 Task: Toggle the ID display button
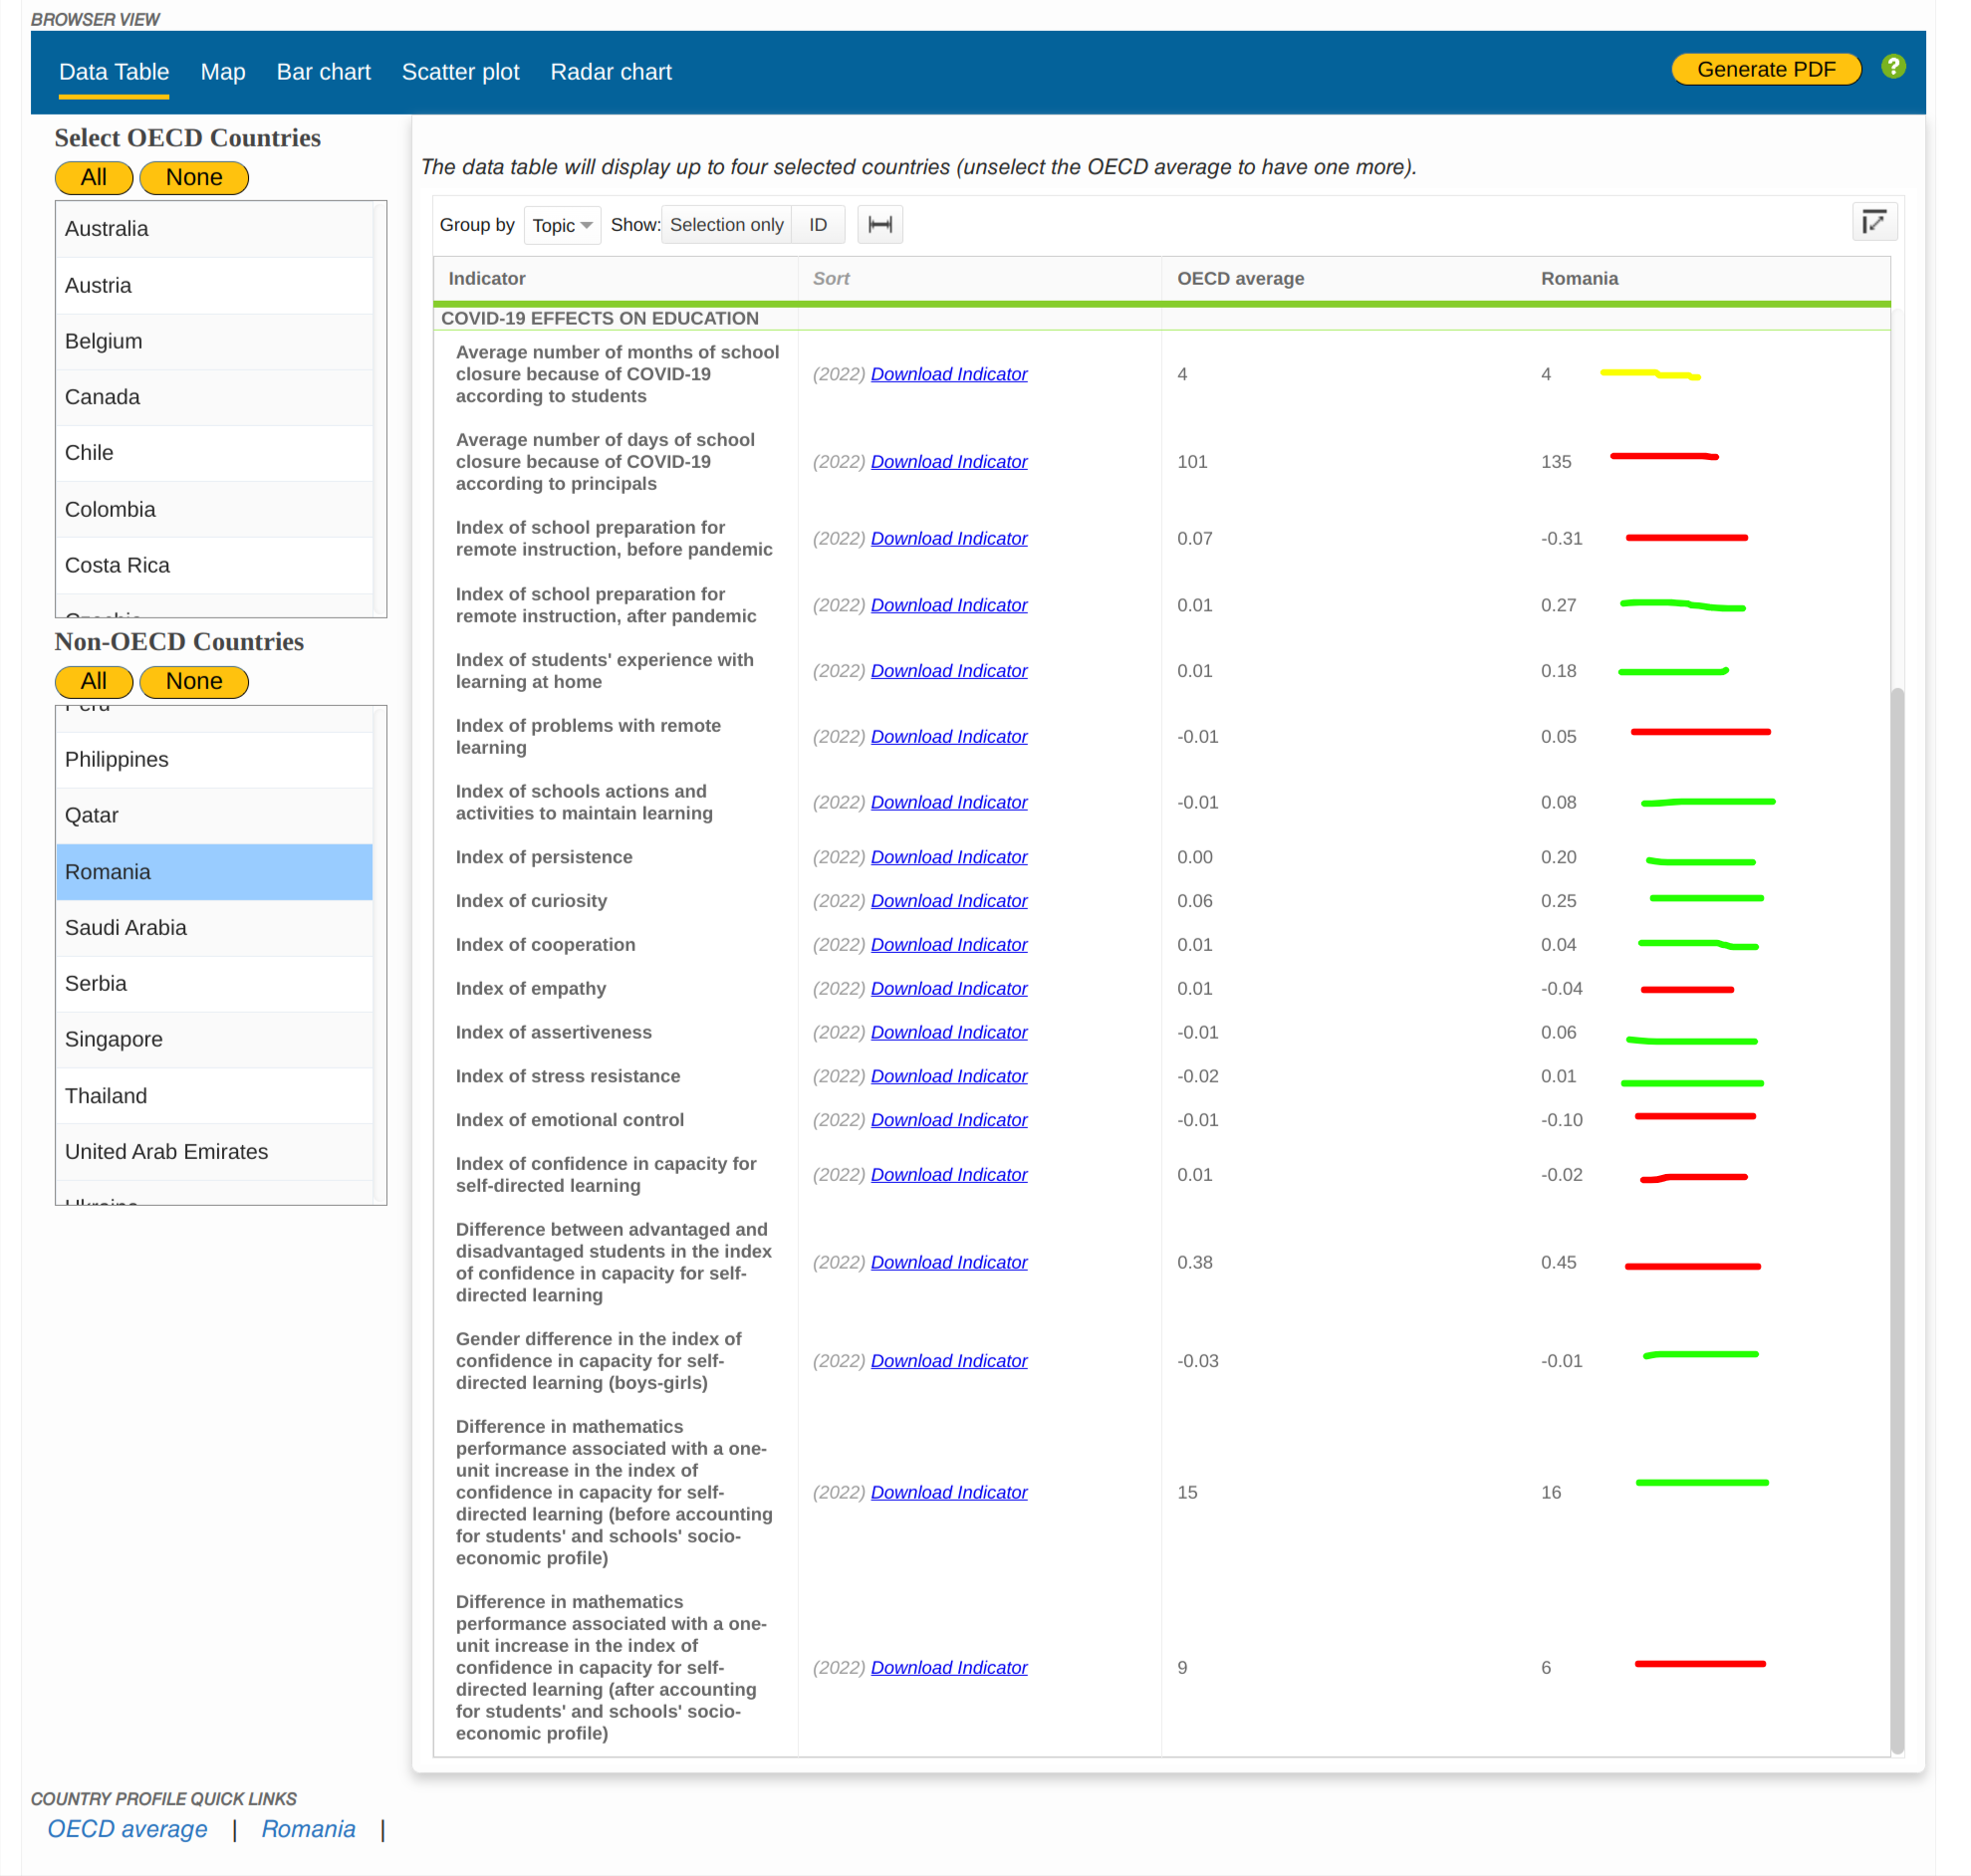click(x=817, y=225)
